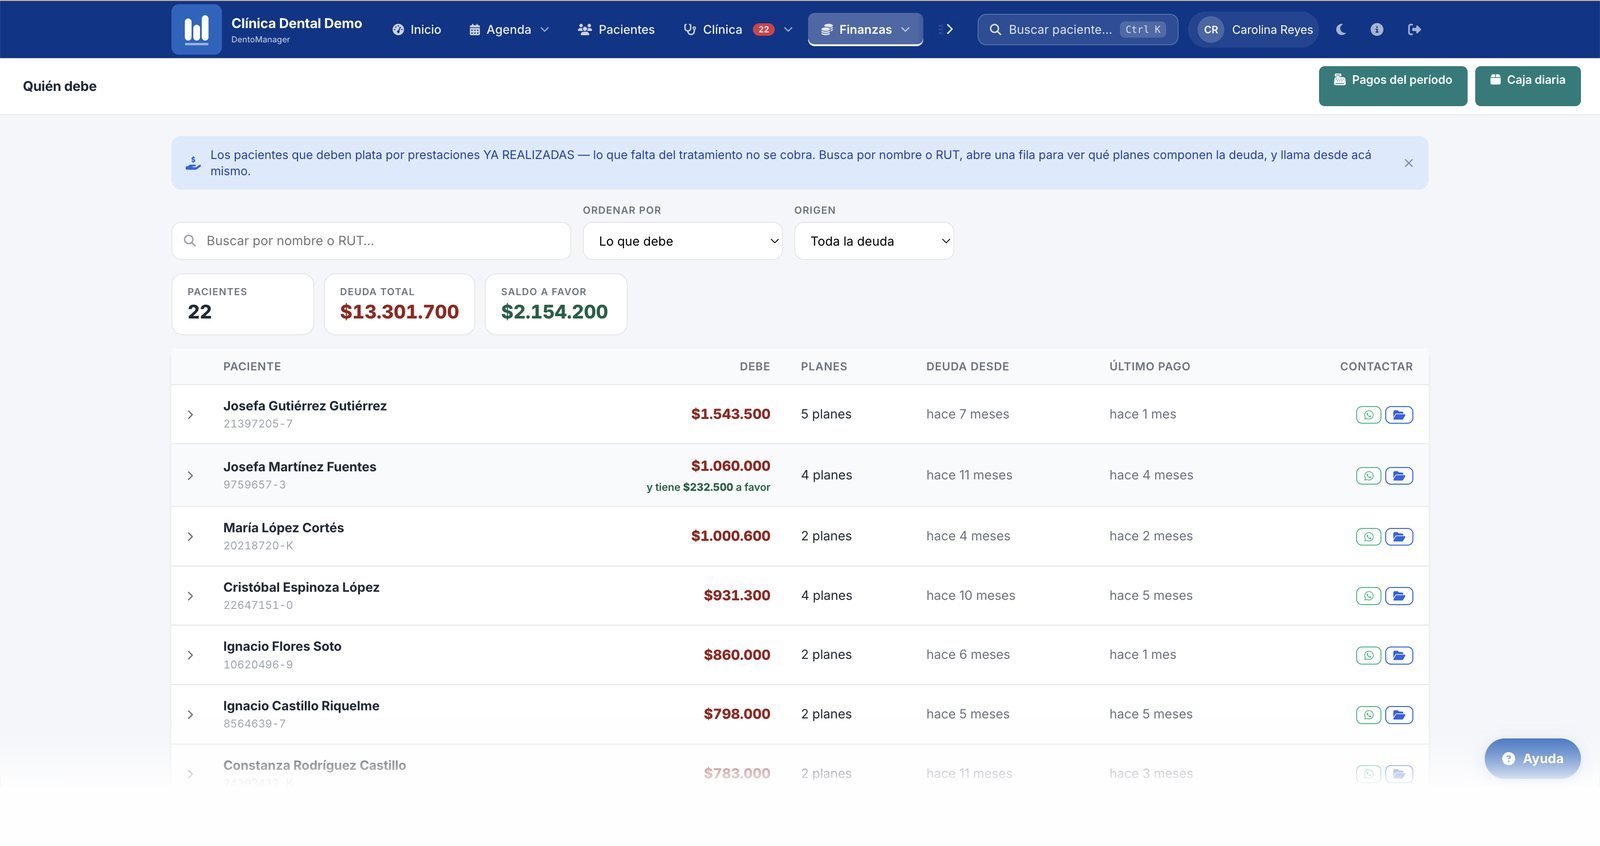
Task: Click Pagos del período button
Action: pyautogui.click(x=1393, y=86)
